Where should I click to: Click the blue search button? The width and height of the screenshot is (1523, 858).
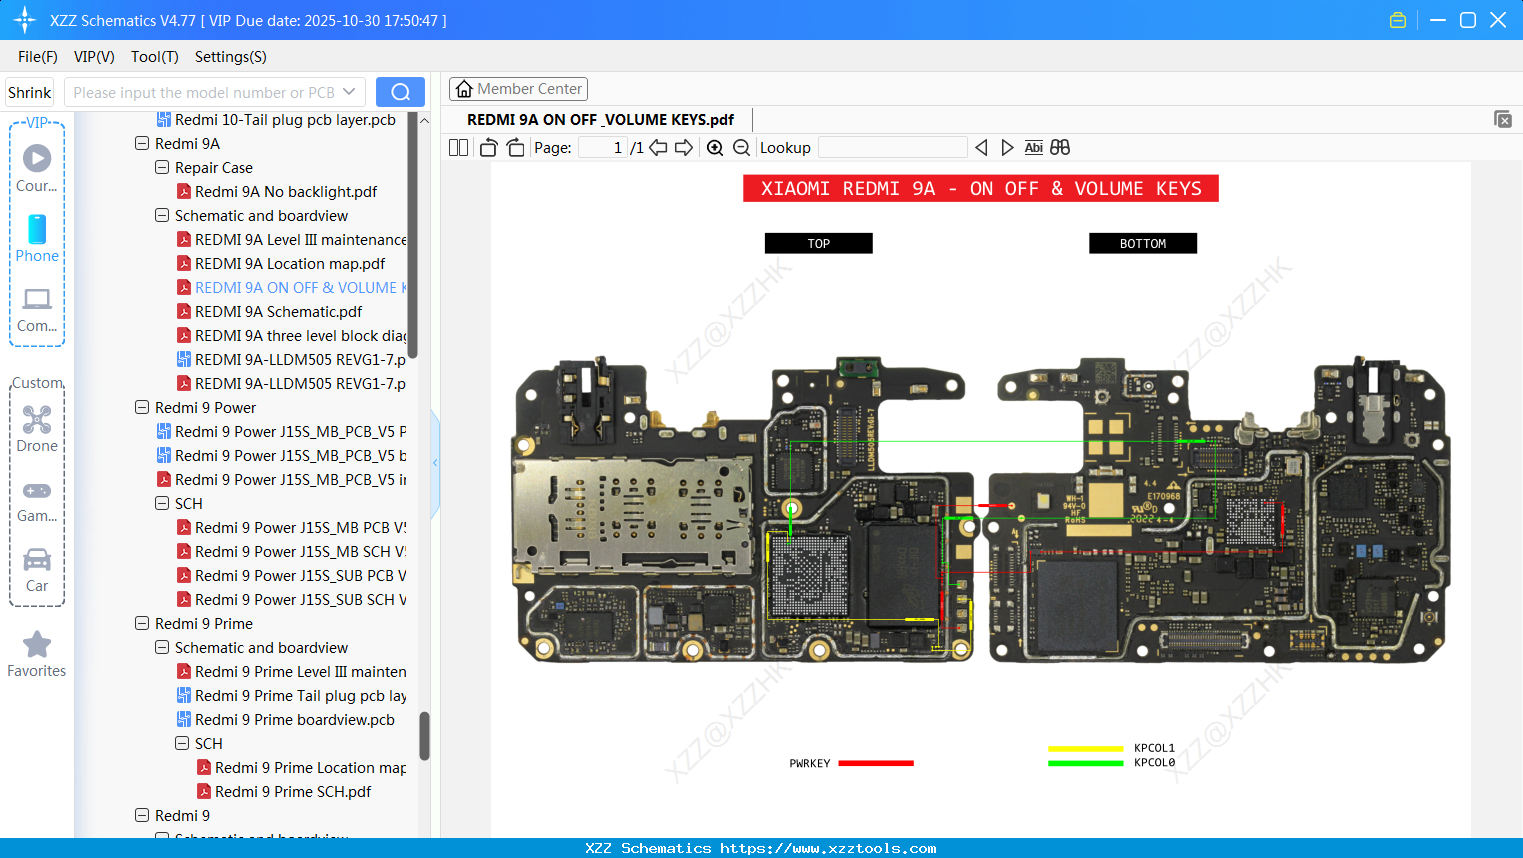tap(400, 92)
